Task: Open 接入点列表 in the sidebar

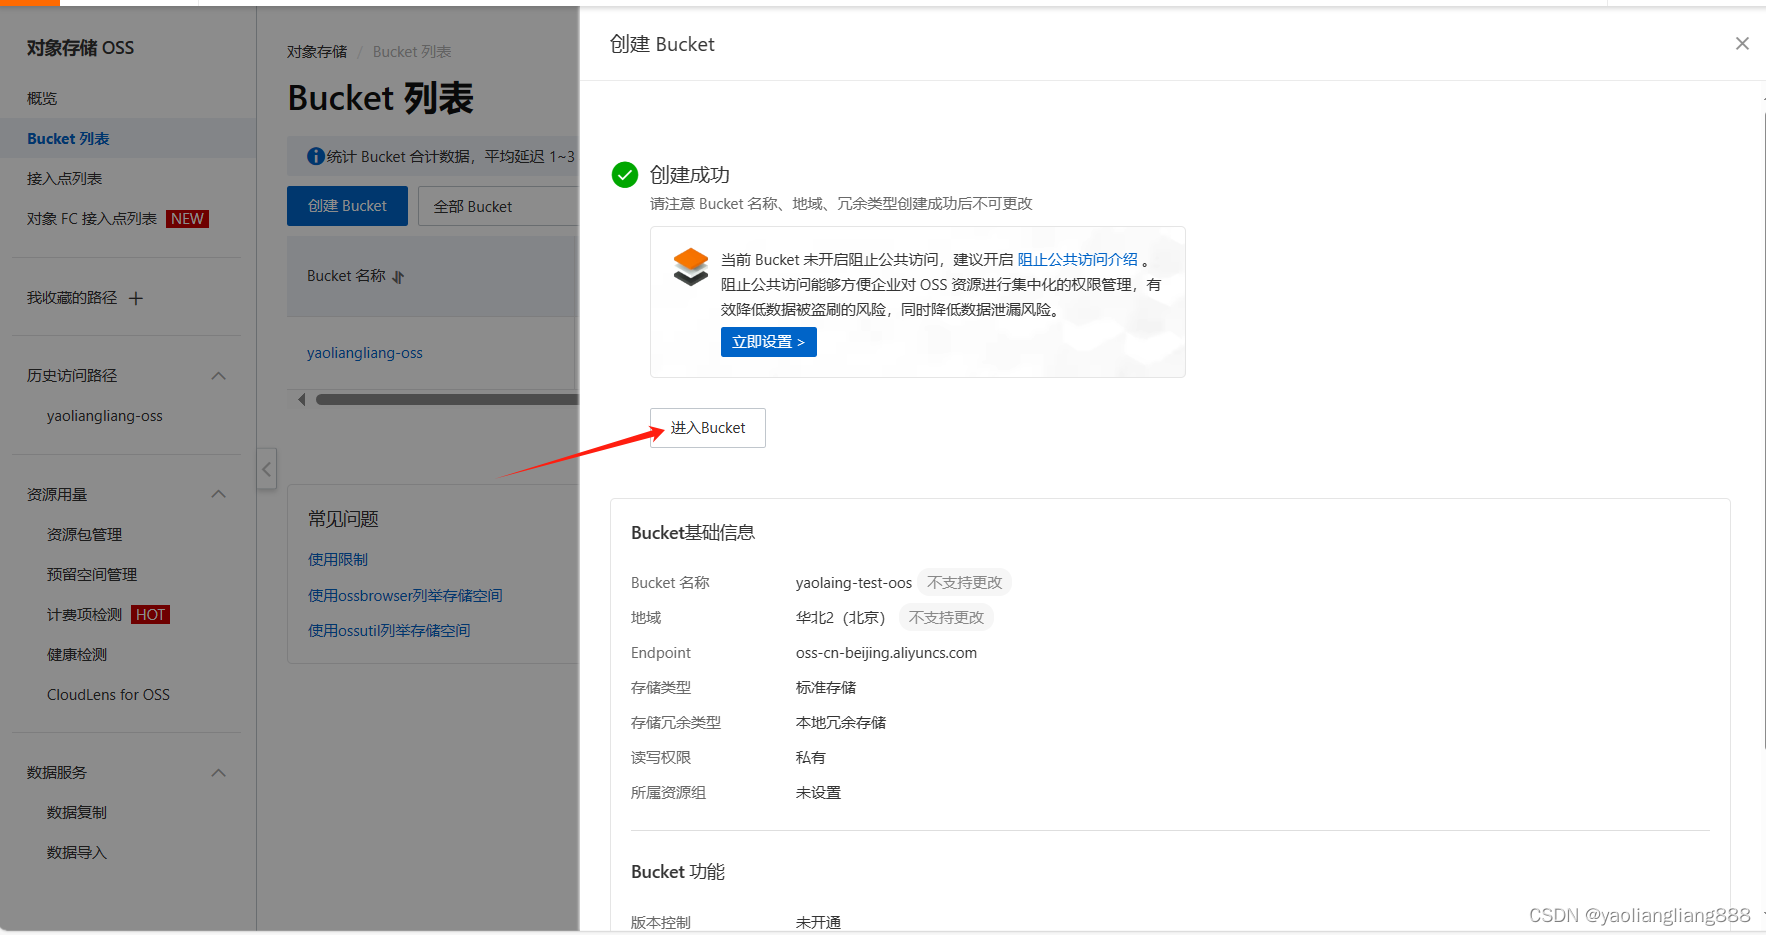Action: 64,179
